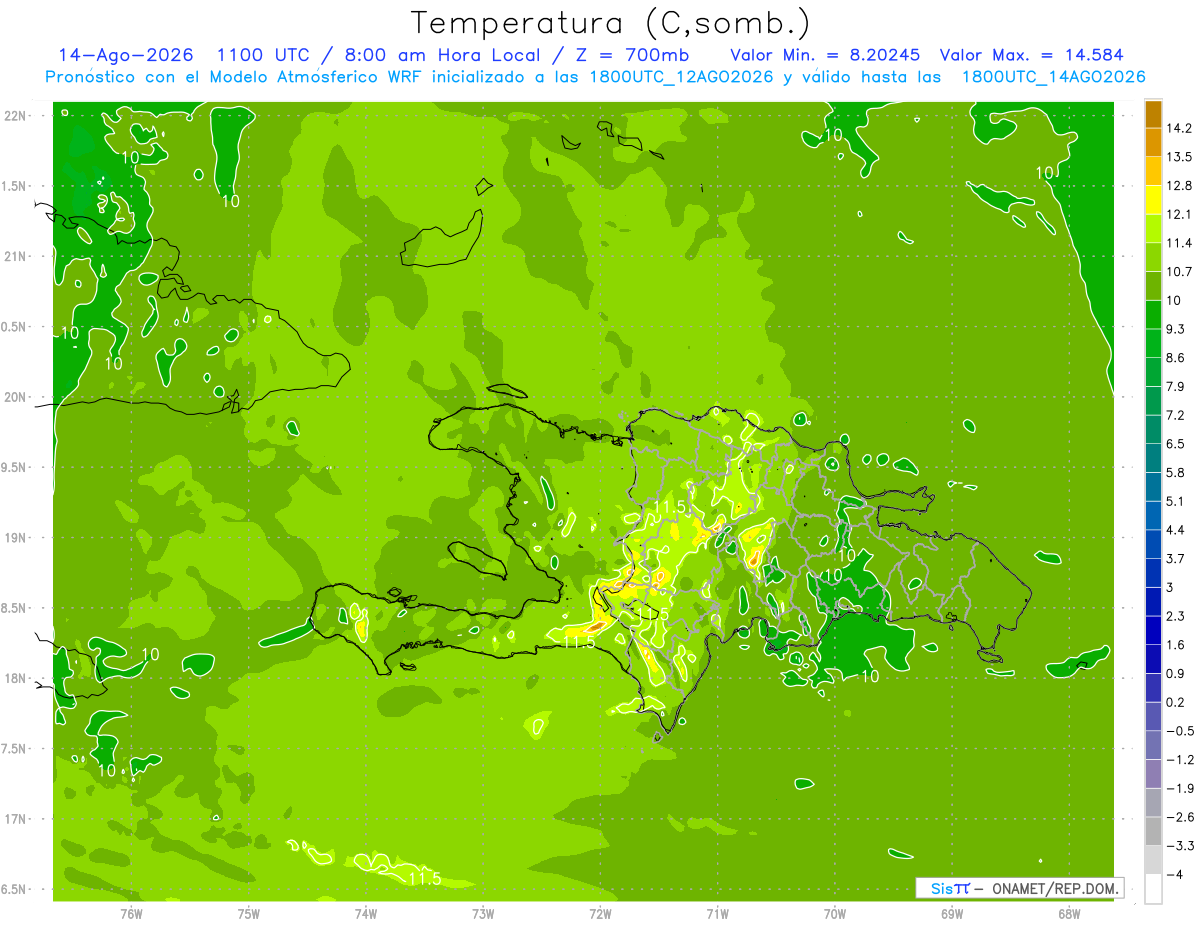Viewport: 1200px width, 927px height.
Task: Click the "13.5" colorbar label
Action: coord(1180,157)
